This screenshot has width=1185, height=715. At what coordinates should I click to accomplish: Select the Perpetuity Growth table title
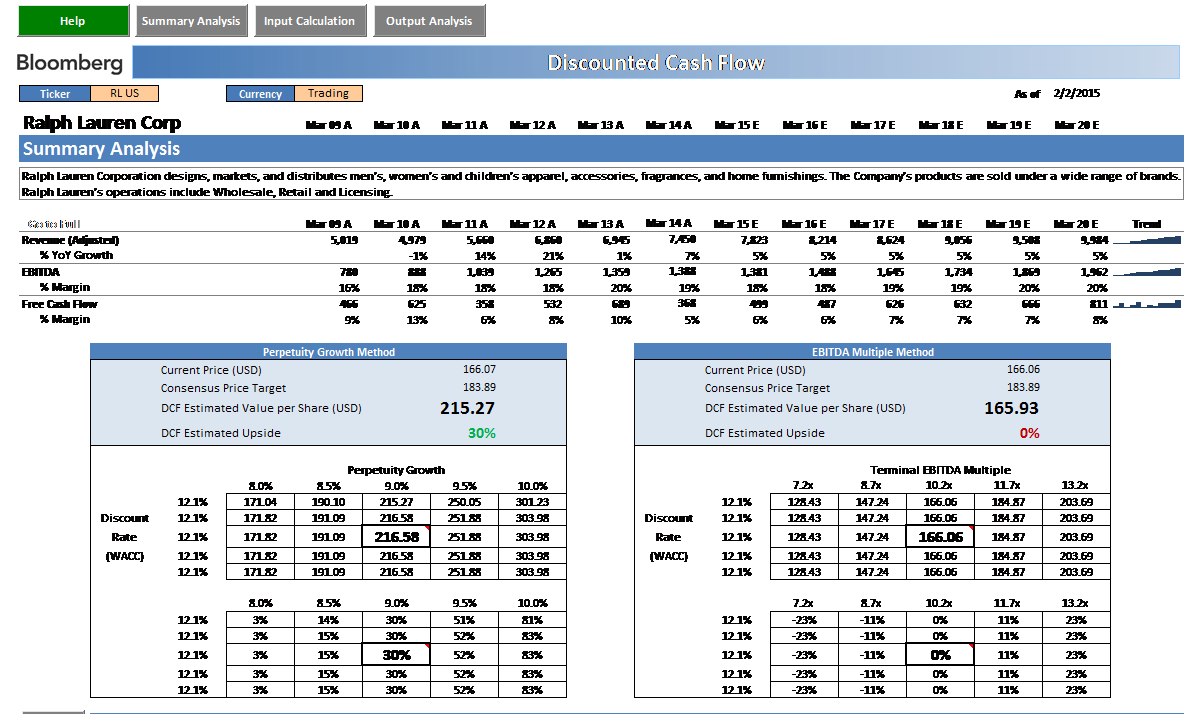[x=396, y=470]
